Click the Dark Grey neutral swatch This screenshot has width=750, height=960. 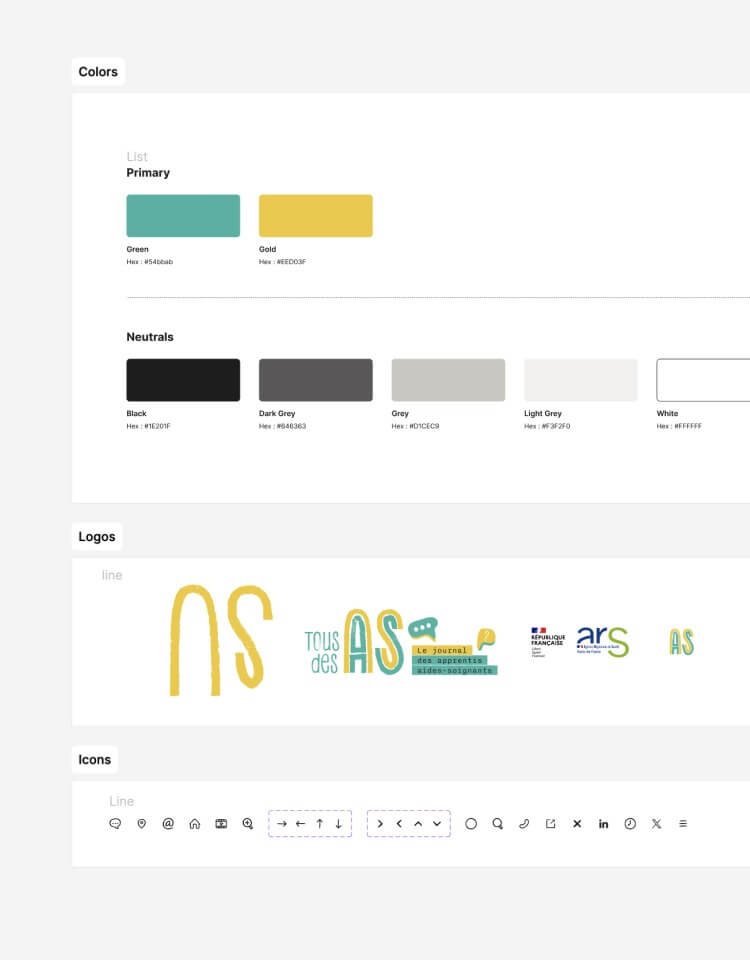click(316, 380)
